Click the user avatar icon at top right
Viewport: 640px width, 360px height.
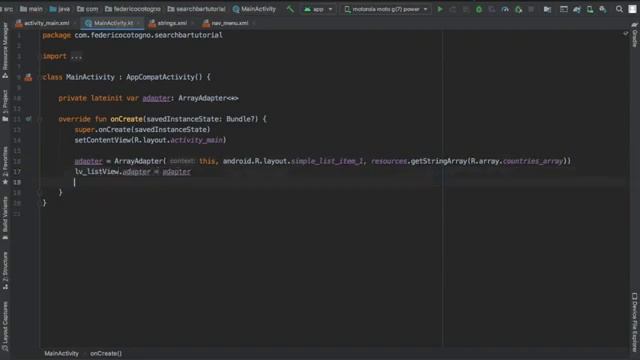632,9
